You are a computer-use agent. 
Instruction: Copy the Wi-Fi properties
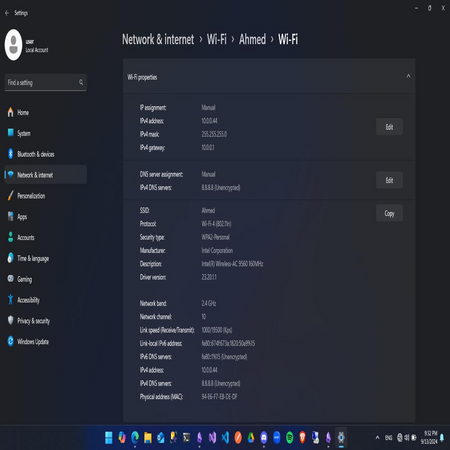[389, 213]
